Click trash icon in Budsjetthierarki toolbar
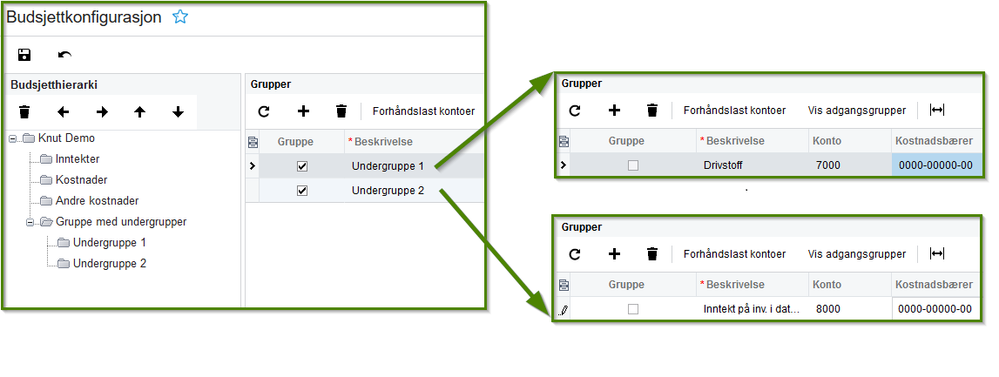 pos(24,112)
